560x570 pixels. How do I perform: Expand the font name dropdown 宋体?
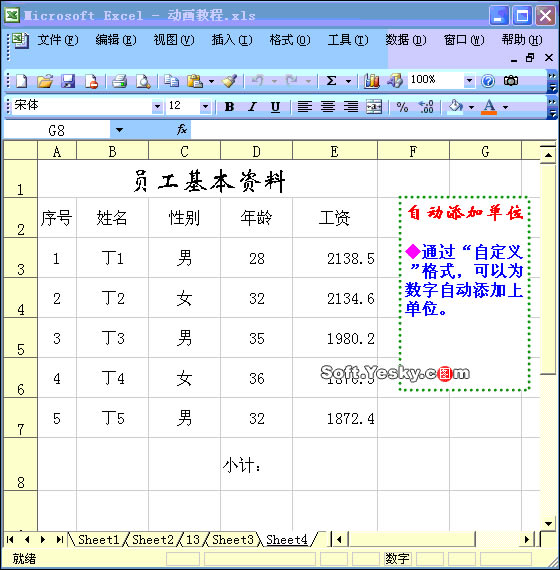click(157, 107)
